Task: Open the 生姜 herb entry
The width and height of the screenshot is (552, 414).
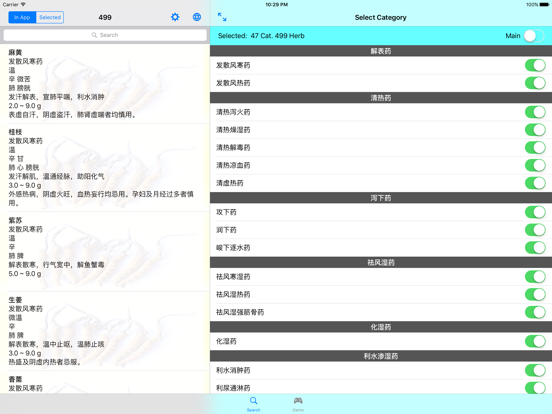Action: coord(105,331)
